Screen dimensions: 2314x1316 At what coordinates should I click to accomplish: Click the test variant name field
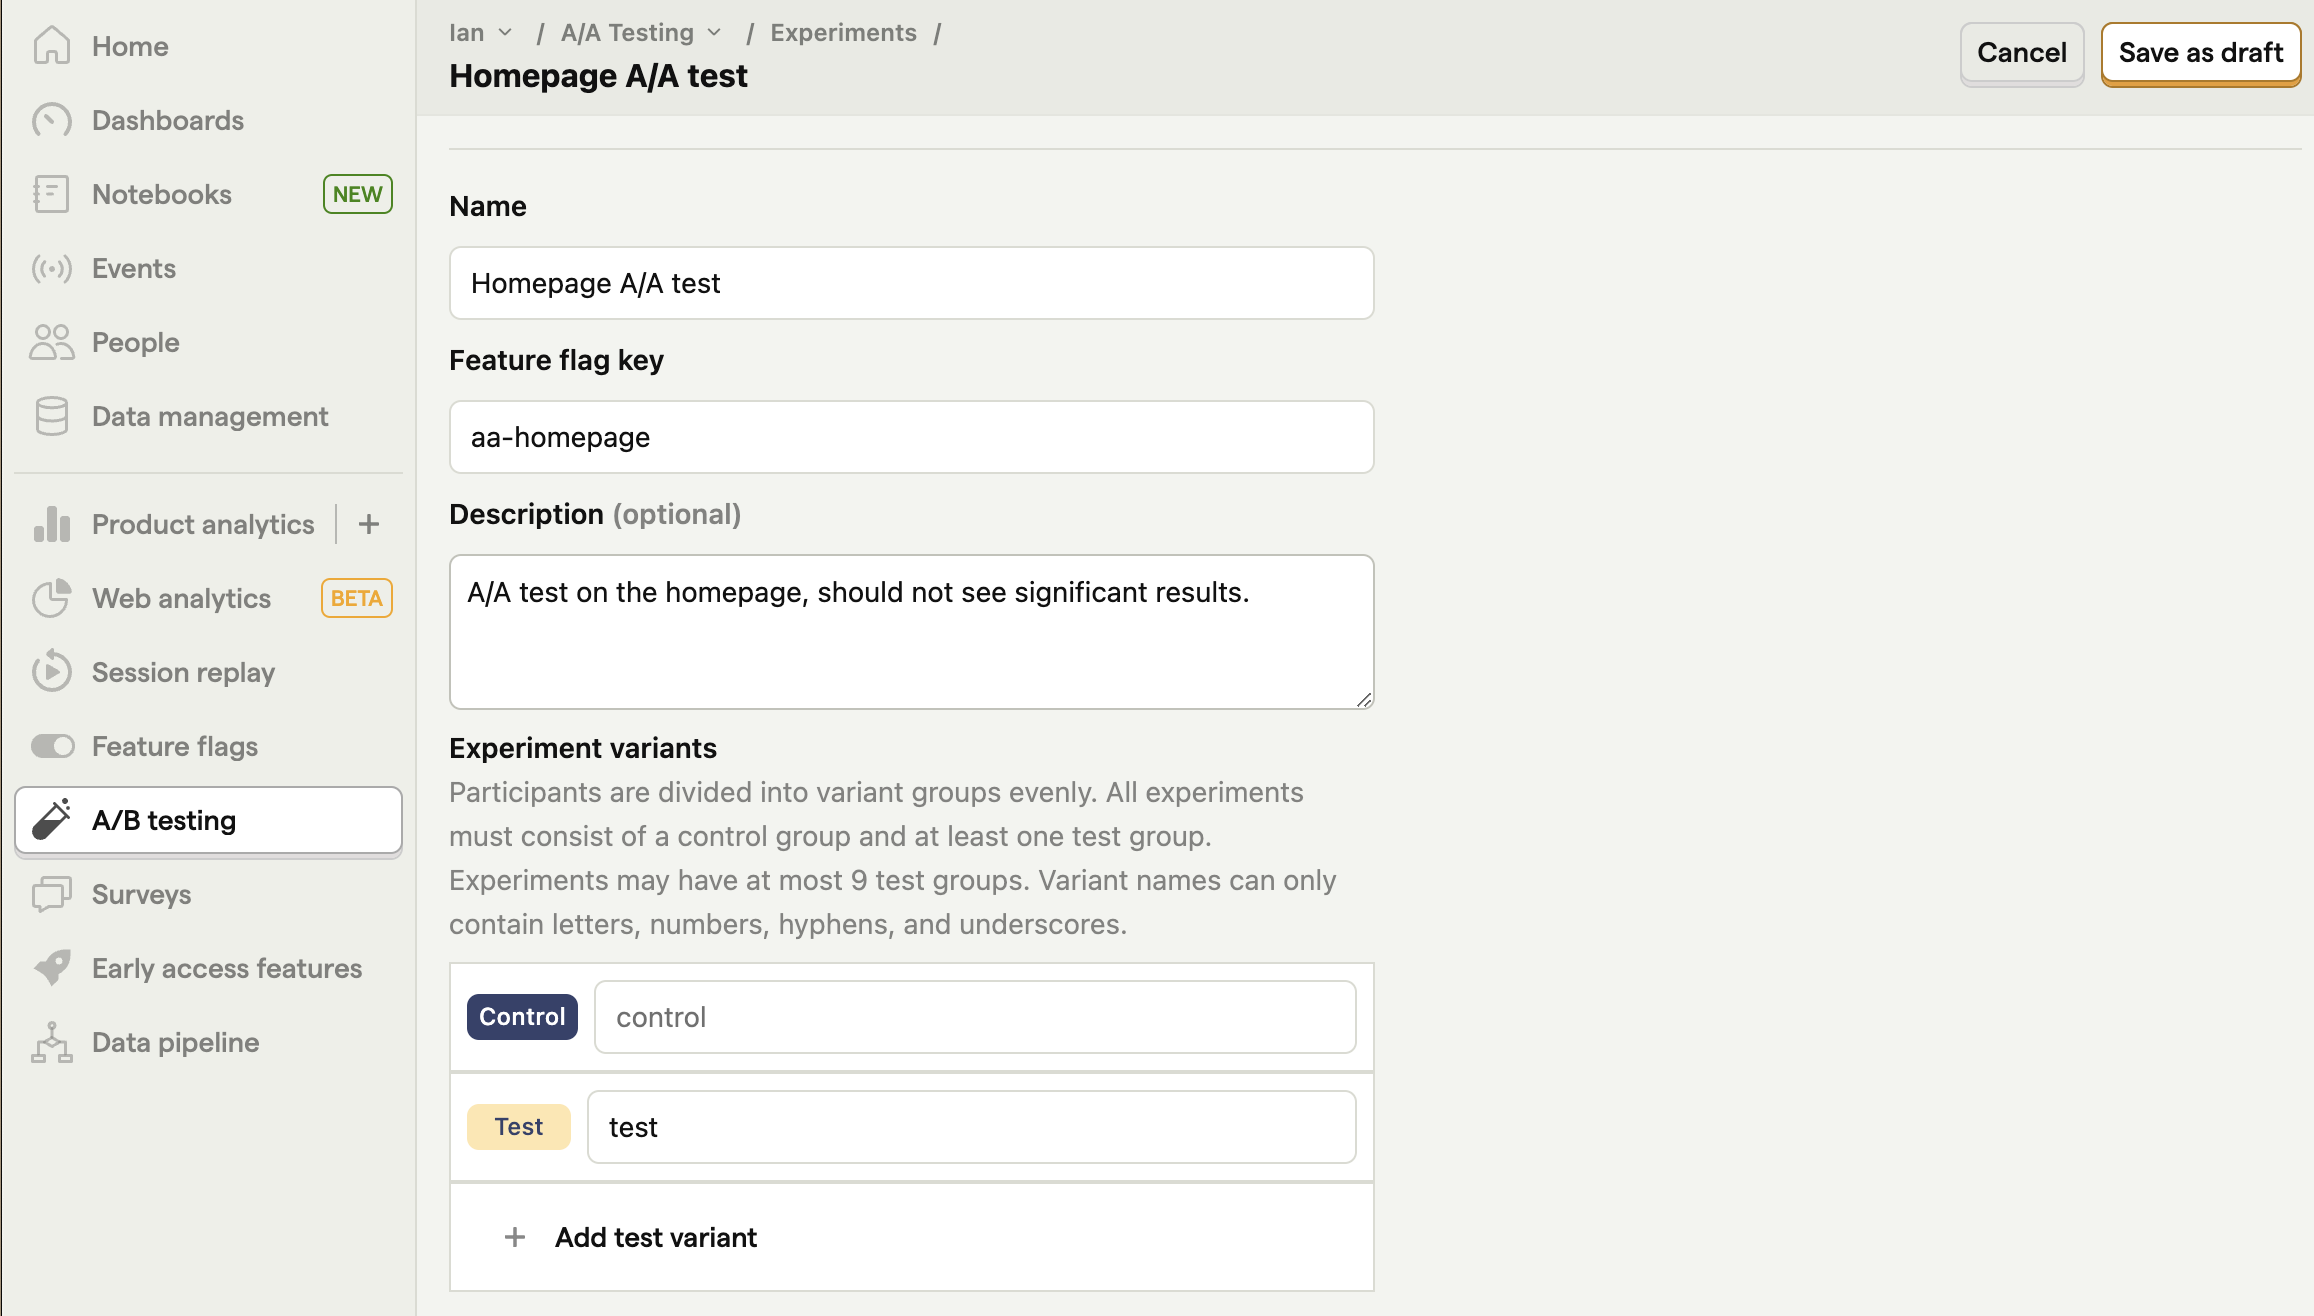tap(972, 1127)
